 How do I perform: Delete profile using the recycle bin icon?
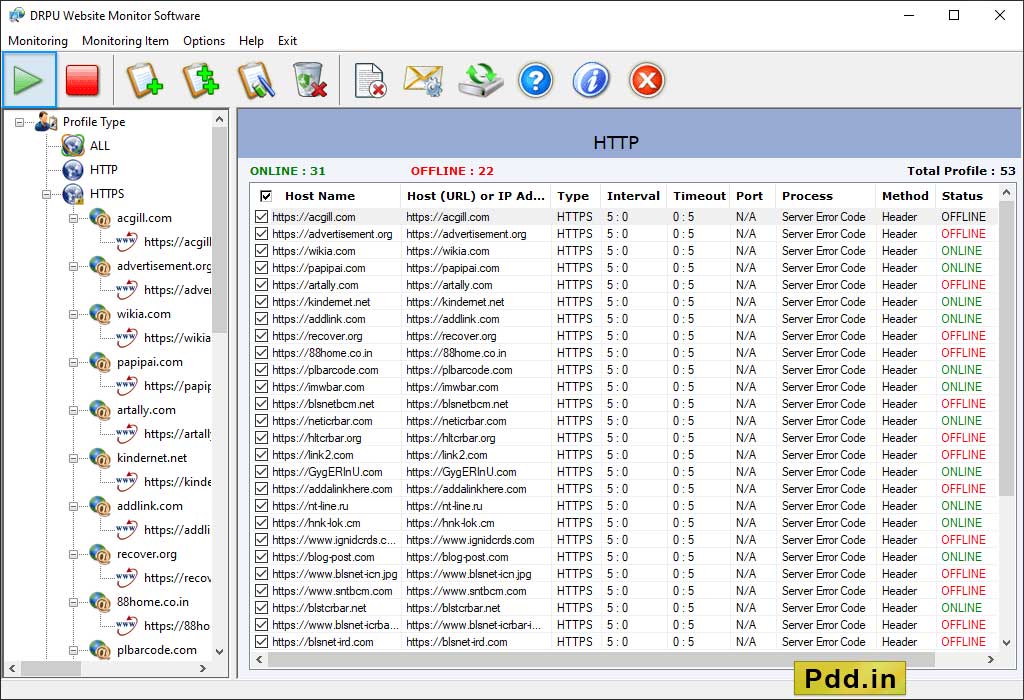310,81
